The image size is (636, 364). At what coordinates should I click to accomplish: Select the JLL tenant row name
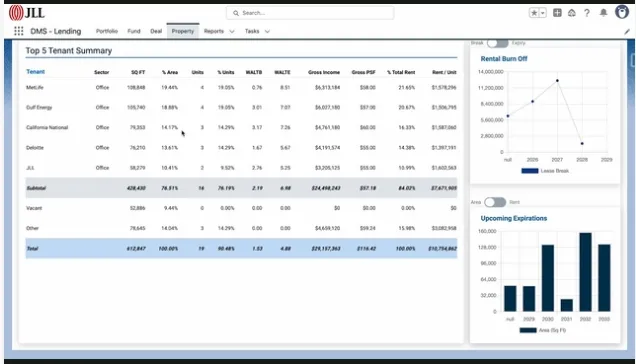[30, 168]
